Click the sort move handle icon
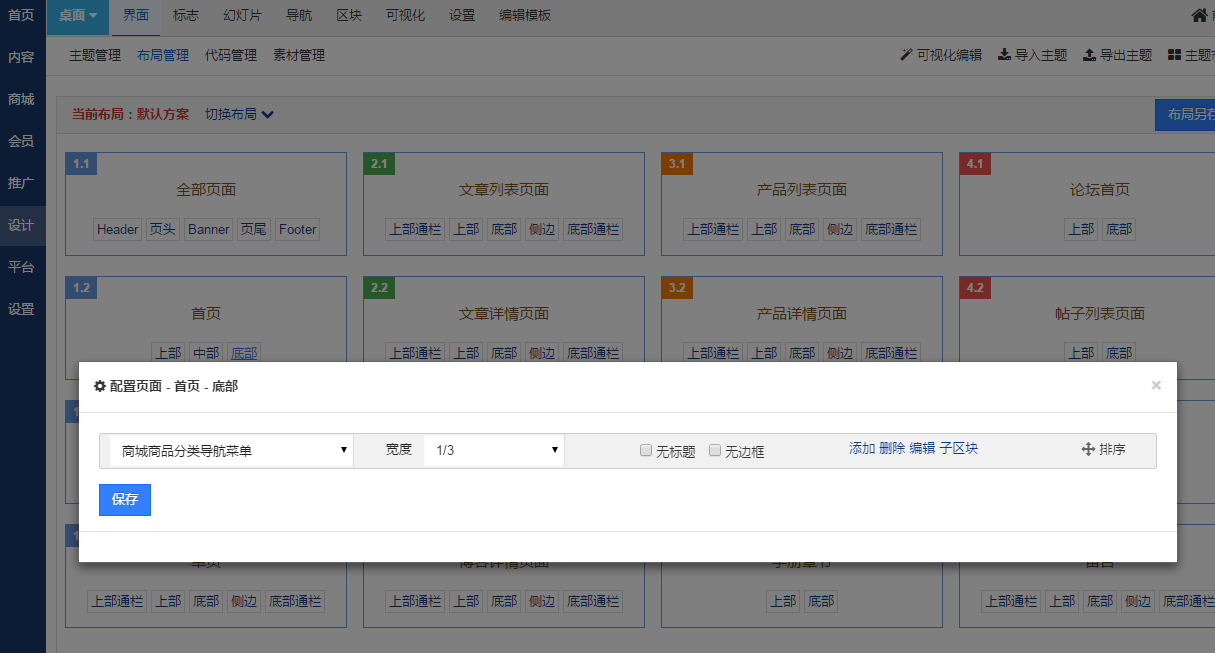1215x653 pixels. point(1088,450)
